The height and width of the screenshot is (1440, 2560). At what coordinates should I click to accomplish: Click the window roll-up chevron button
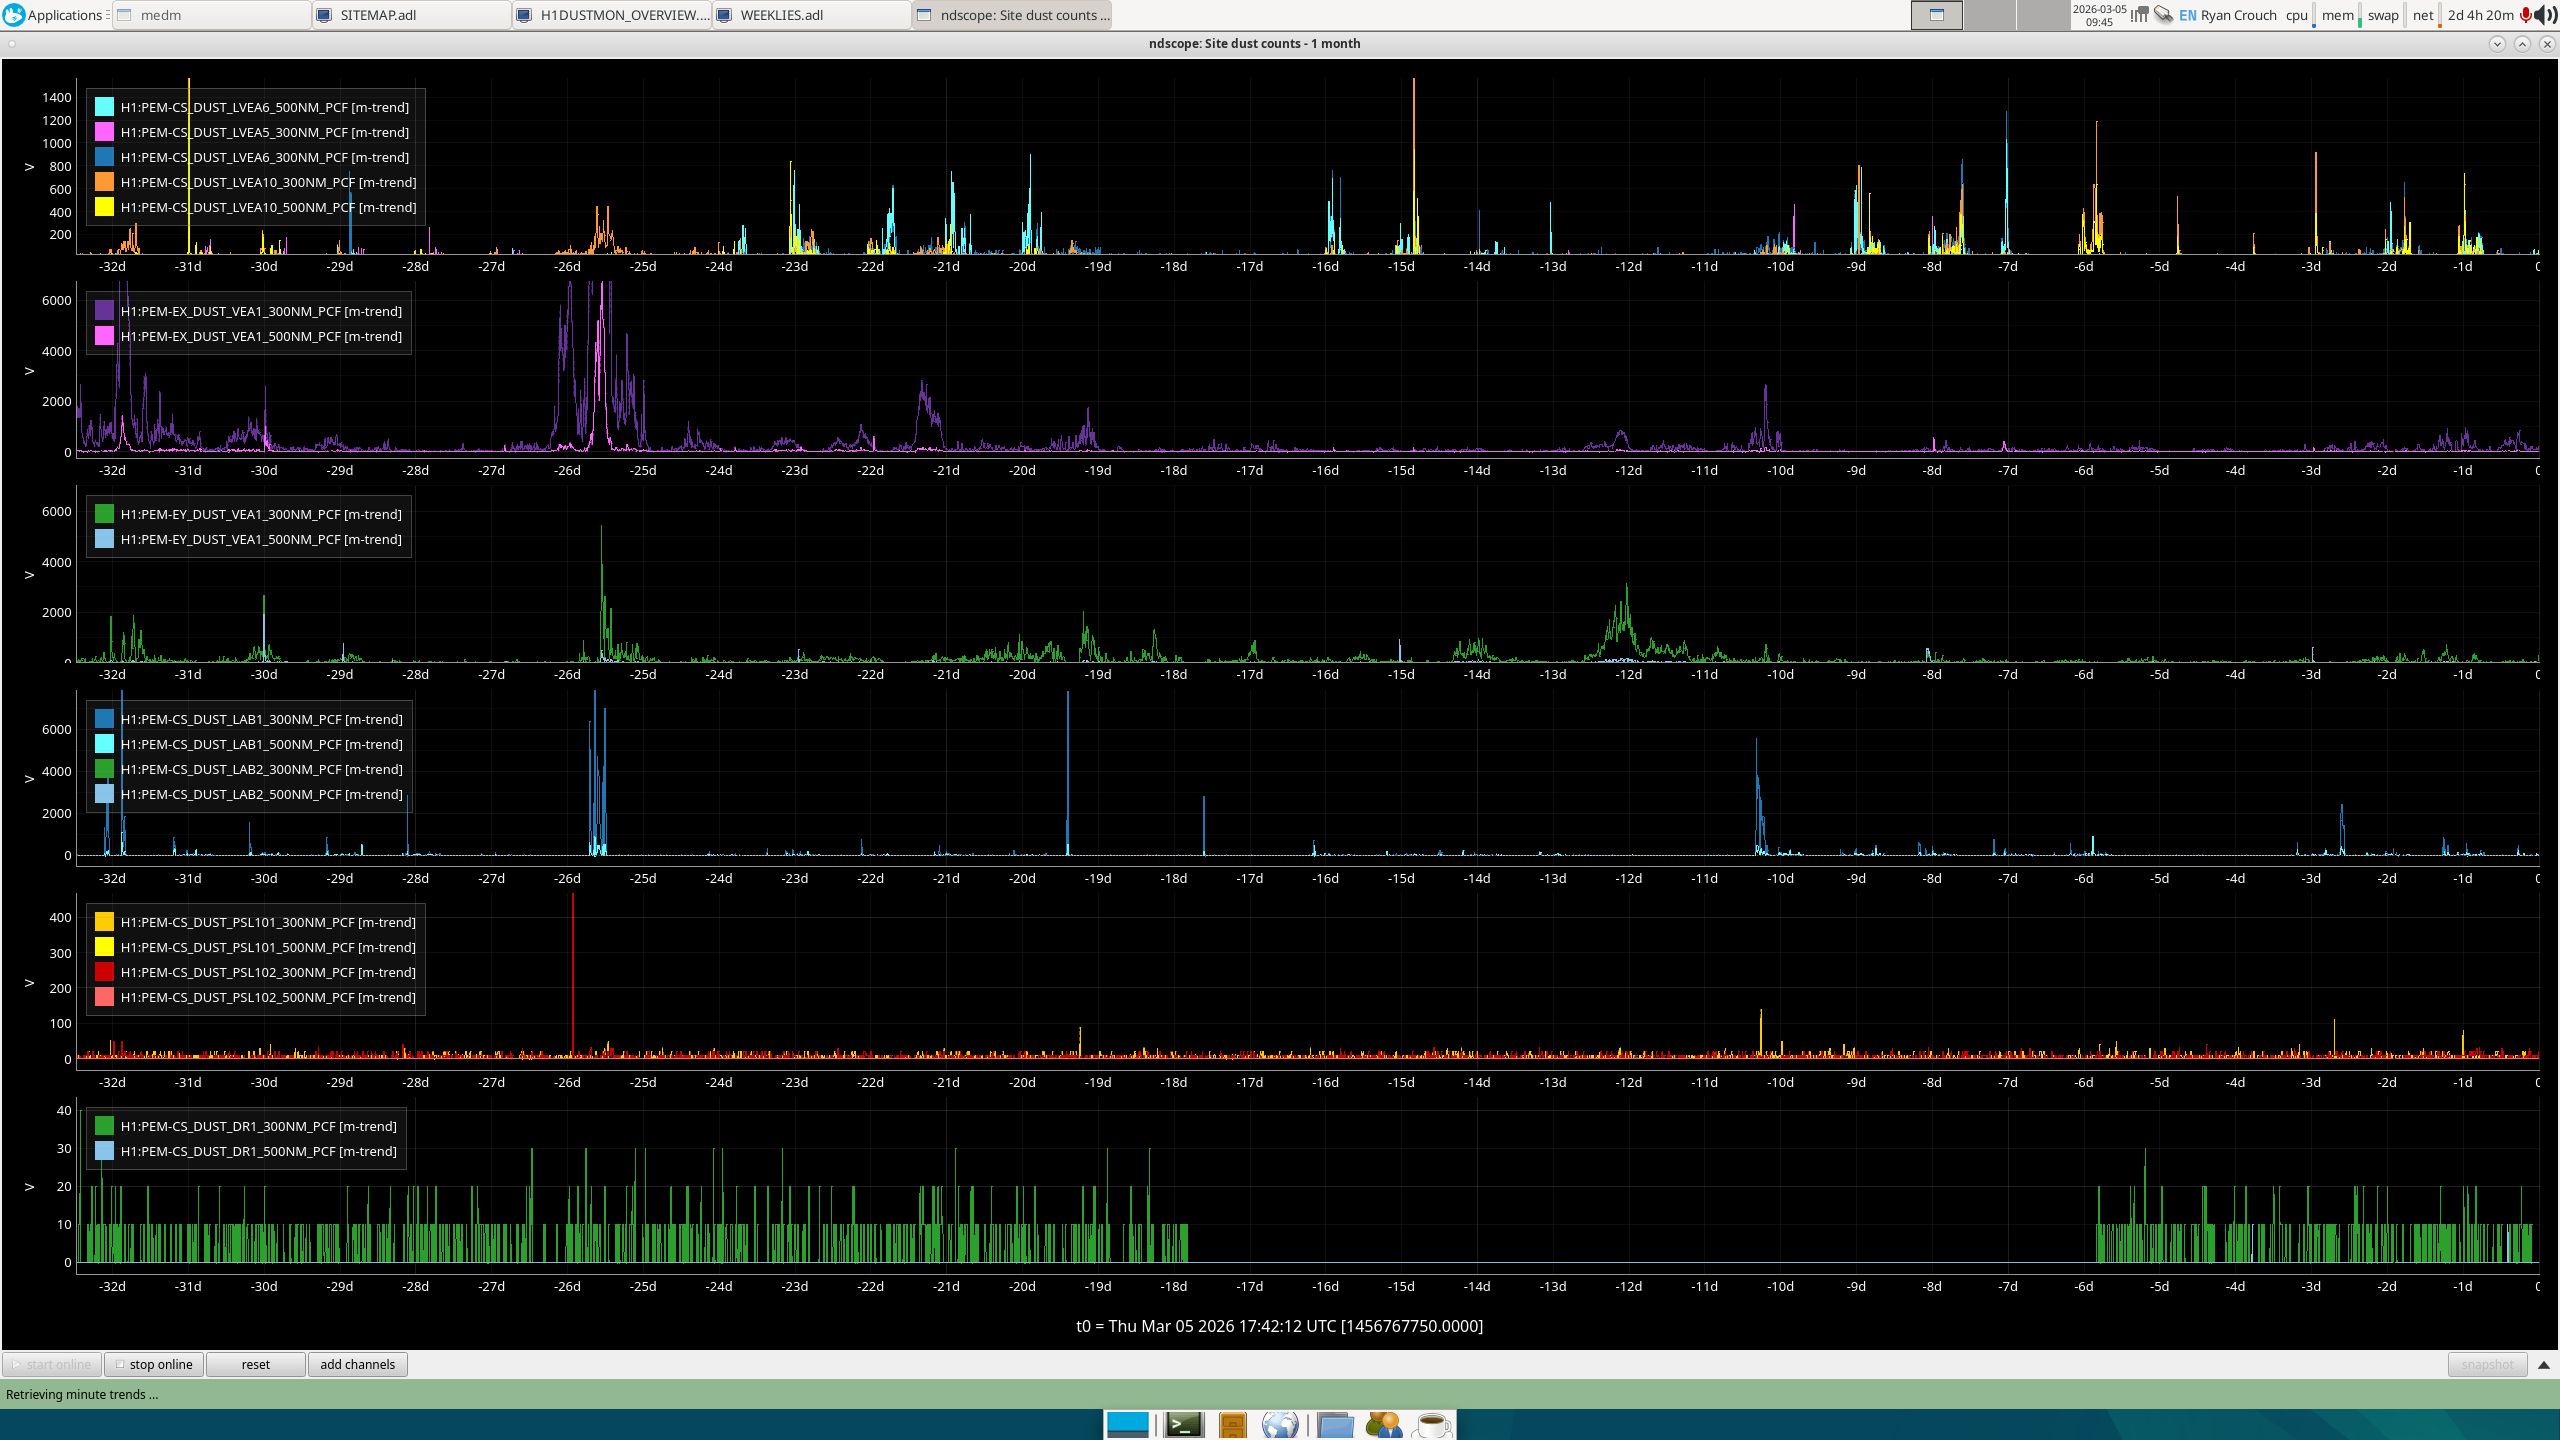[x=2522, y=44]
